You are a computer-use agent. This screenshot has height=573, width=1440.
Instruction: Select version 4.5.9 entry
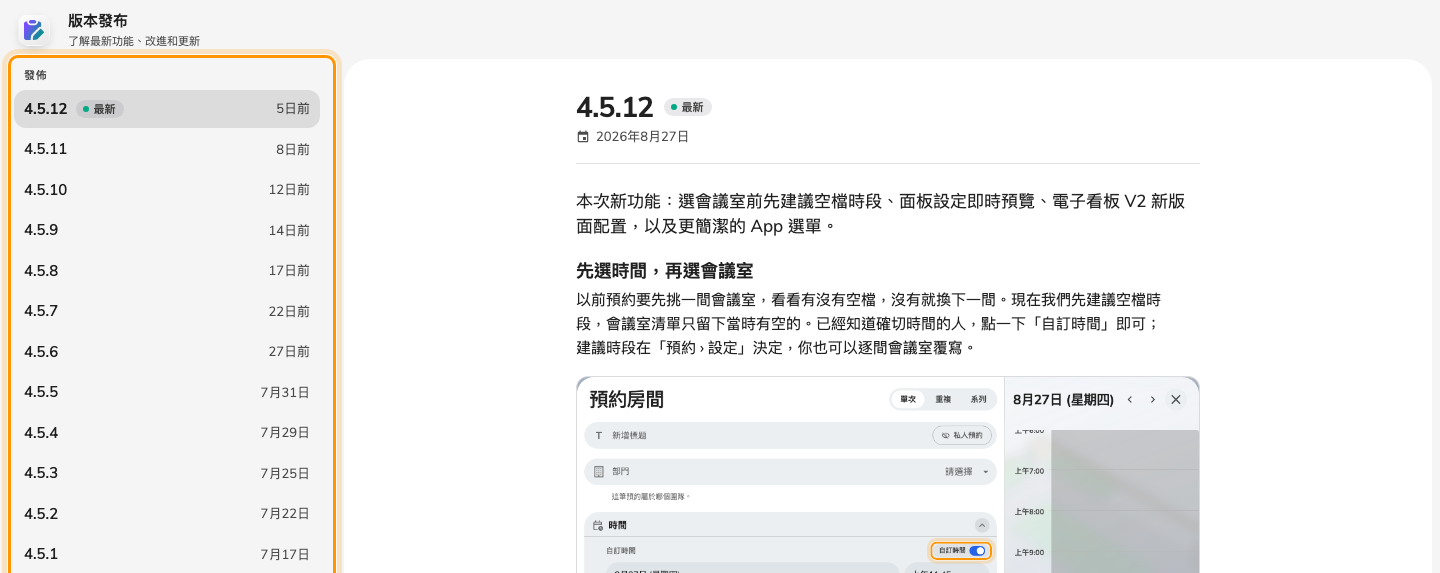click(x=167, y=230)
